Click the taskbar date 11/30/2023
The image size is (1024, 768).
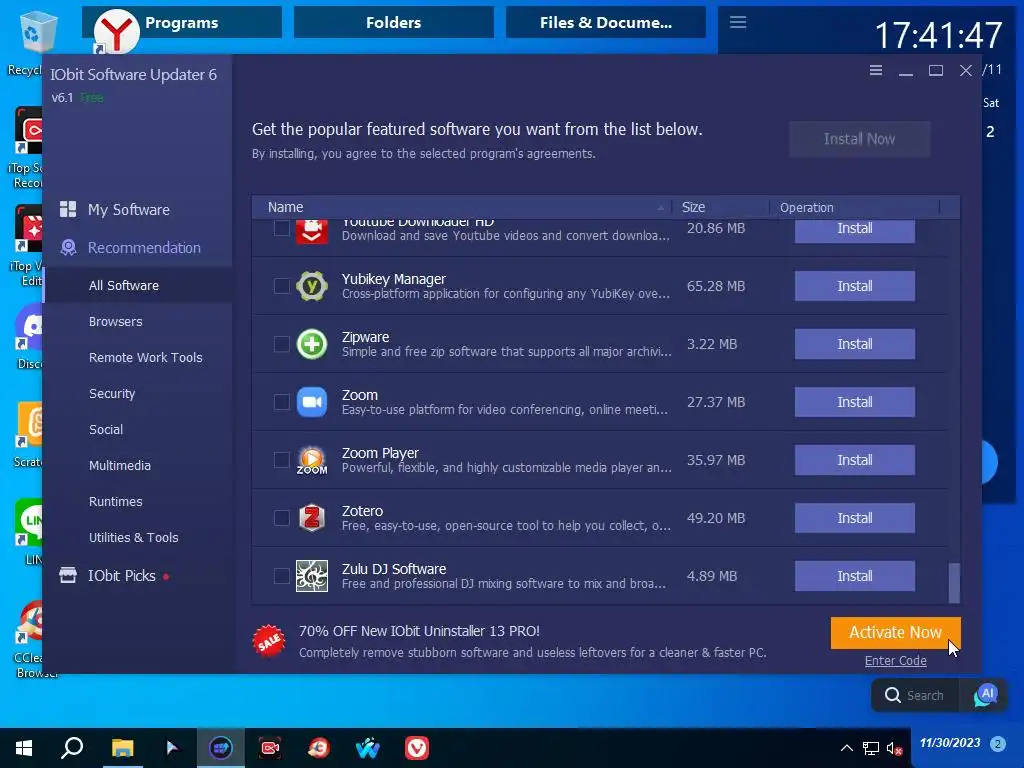(x=950, y=743)
